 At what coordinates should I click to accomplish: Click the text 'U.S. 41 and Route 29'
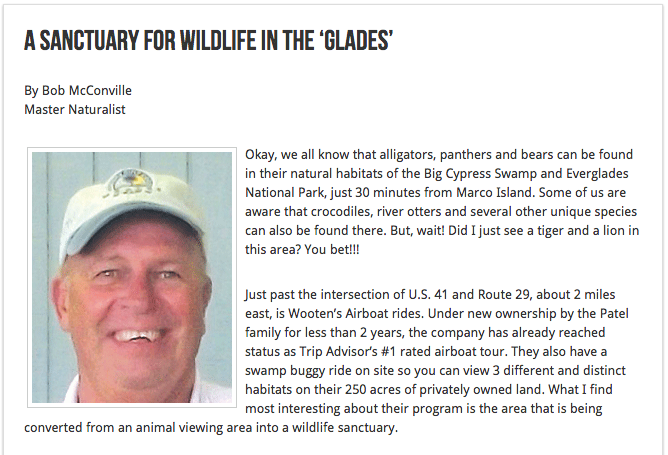click(x=470, y=295)
